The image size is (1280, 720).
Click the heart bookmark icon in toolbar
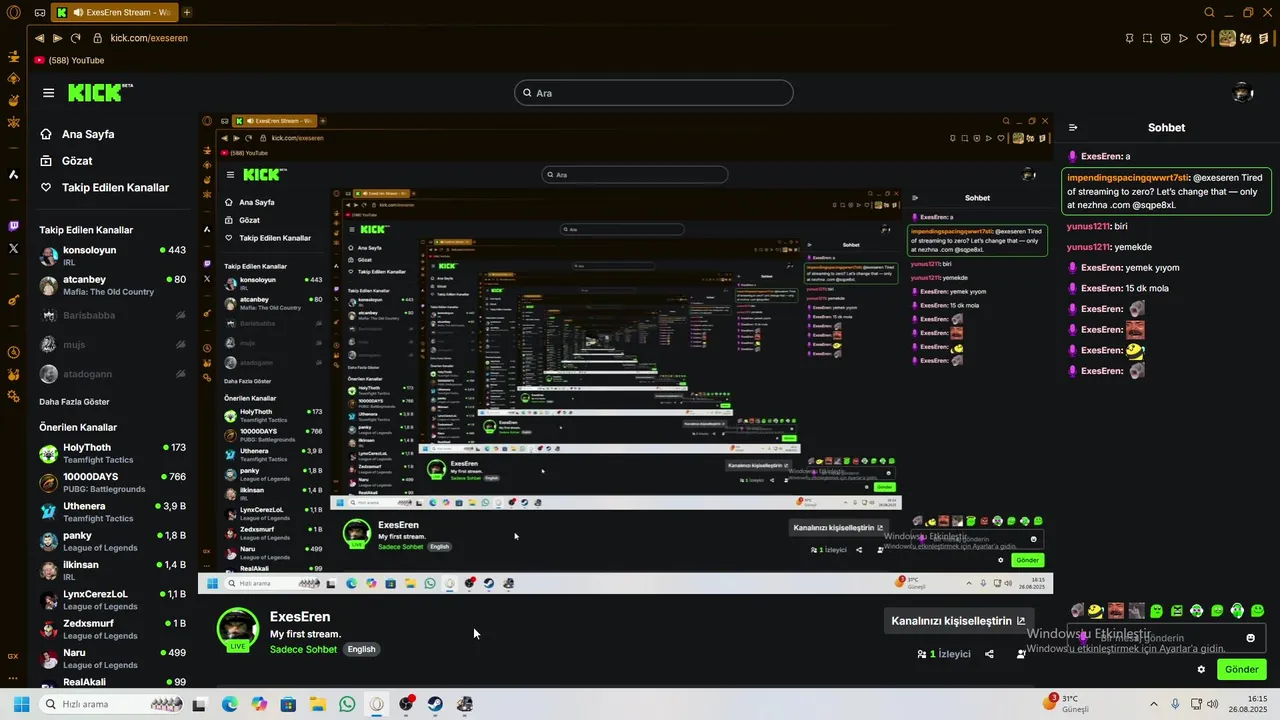[1202, 38]
